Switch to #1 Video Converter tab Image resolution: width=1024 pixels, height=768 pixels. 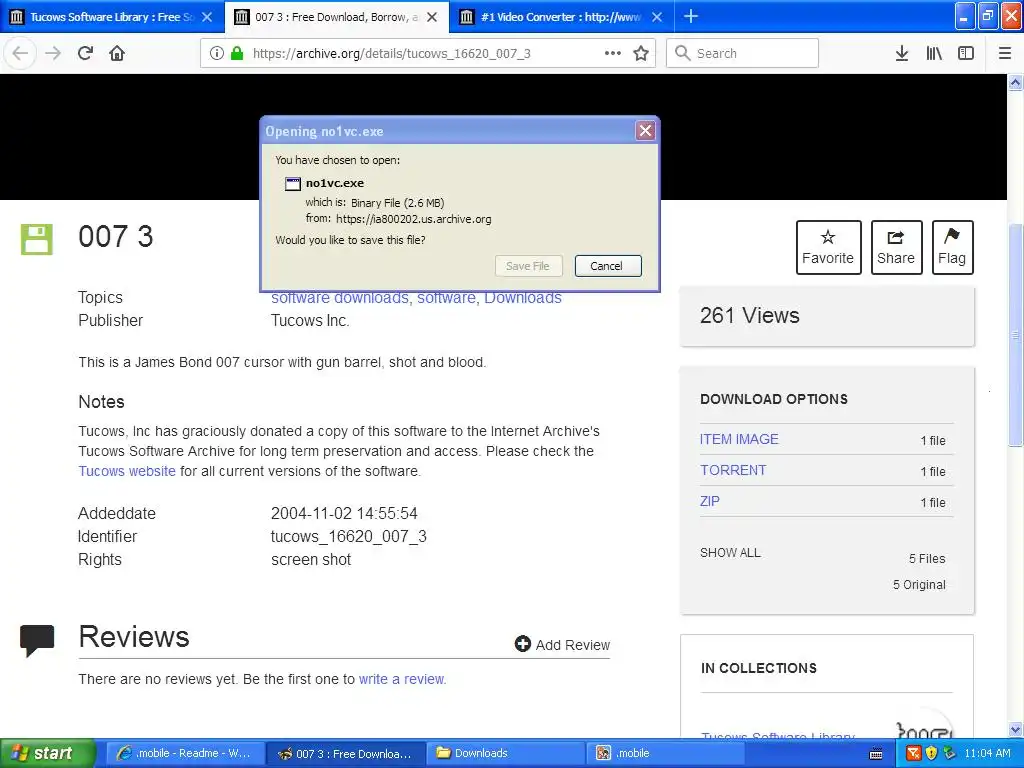point(562,17)
